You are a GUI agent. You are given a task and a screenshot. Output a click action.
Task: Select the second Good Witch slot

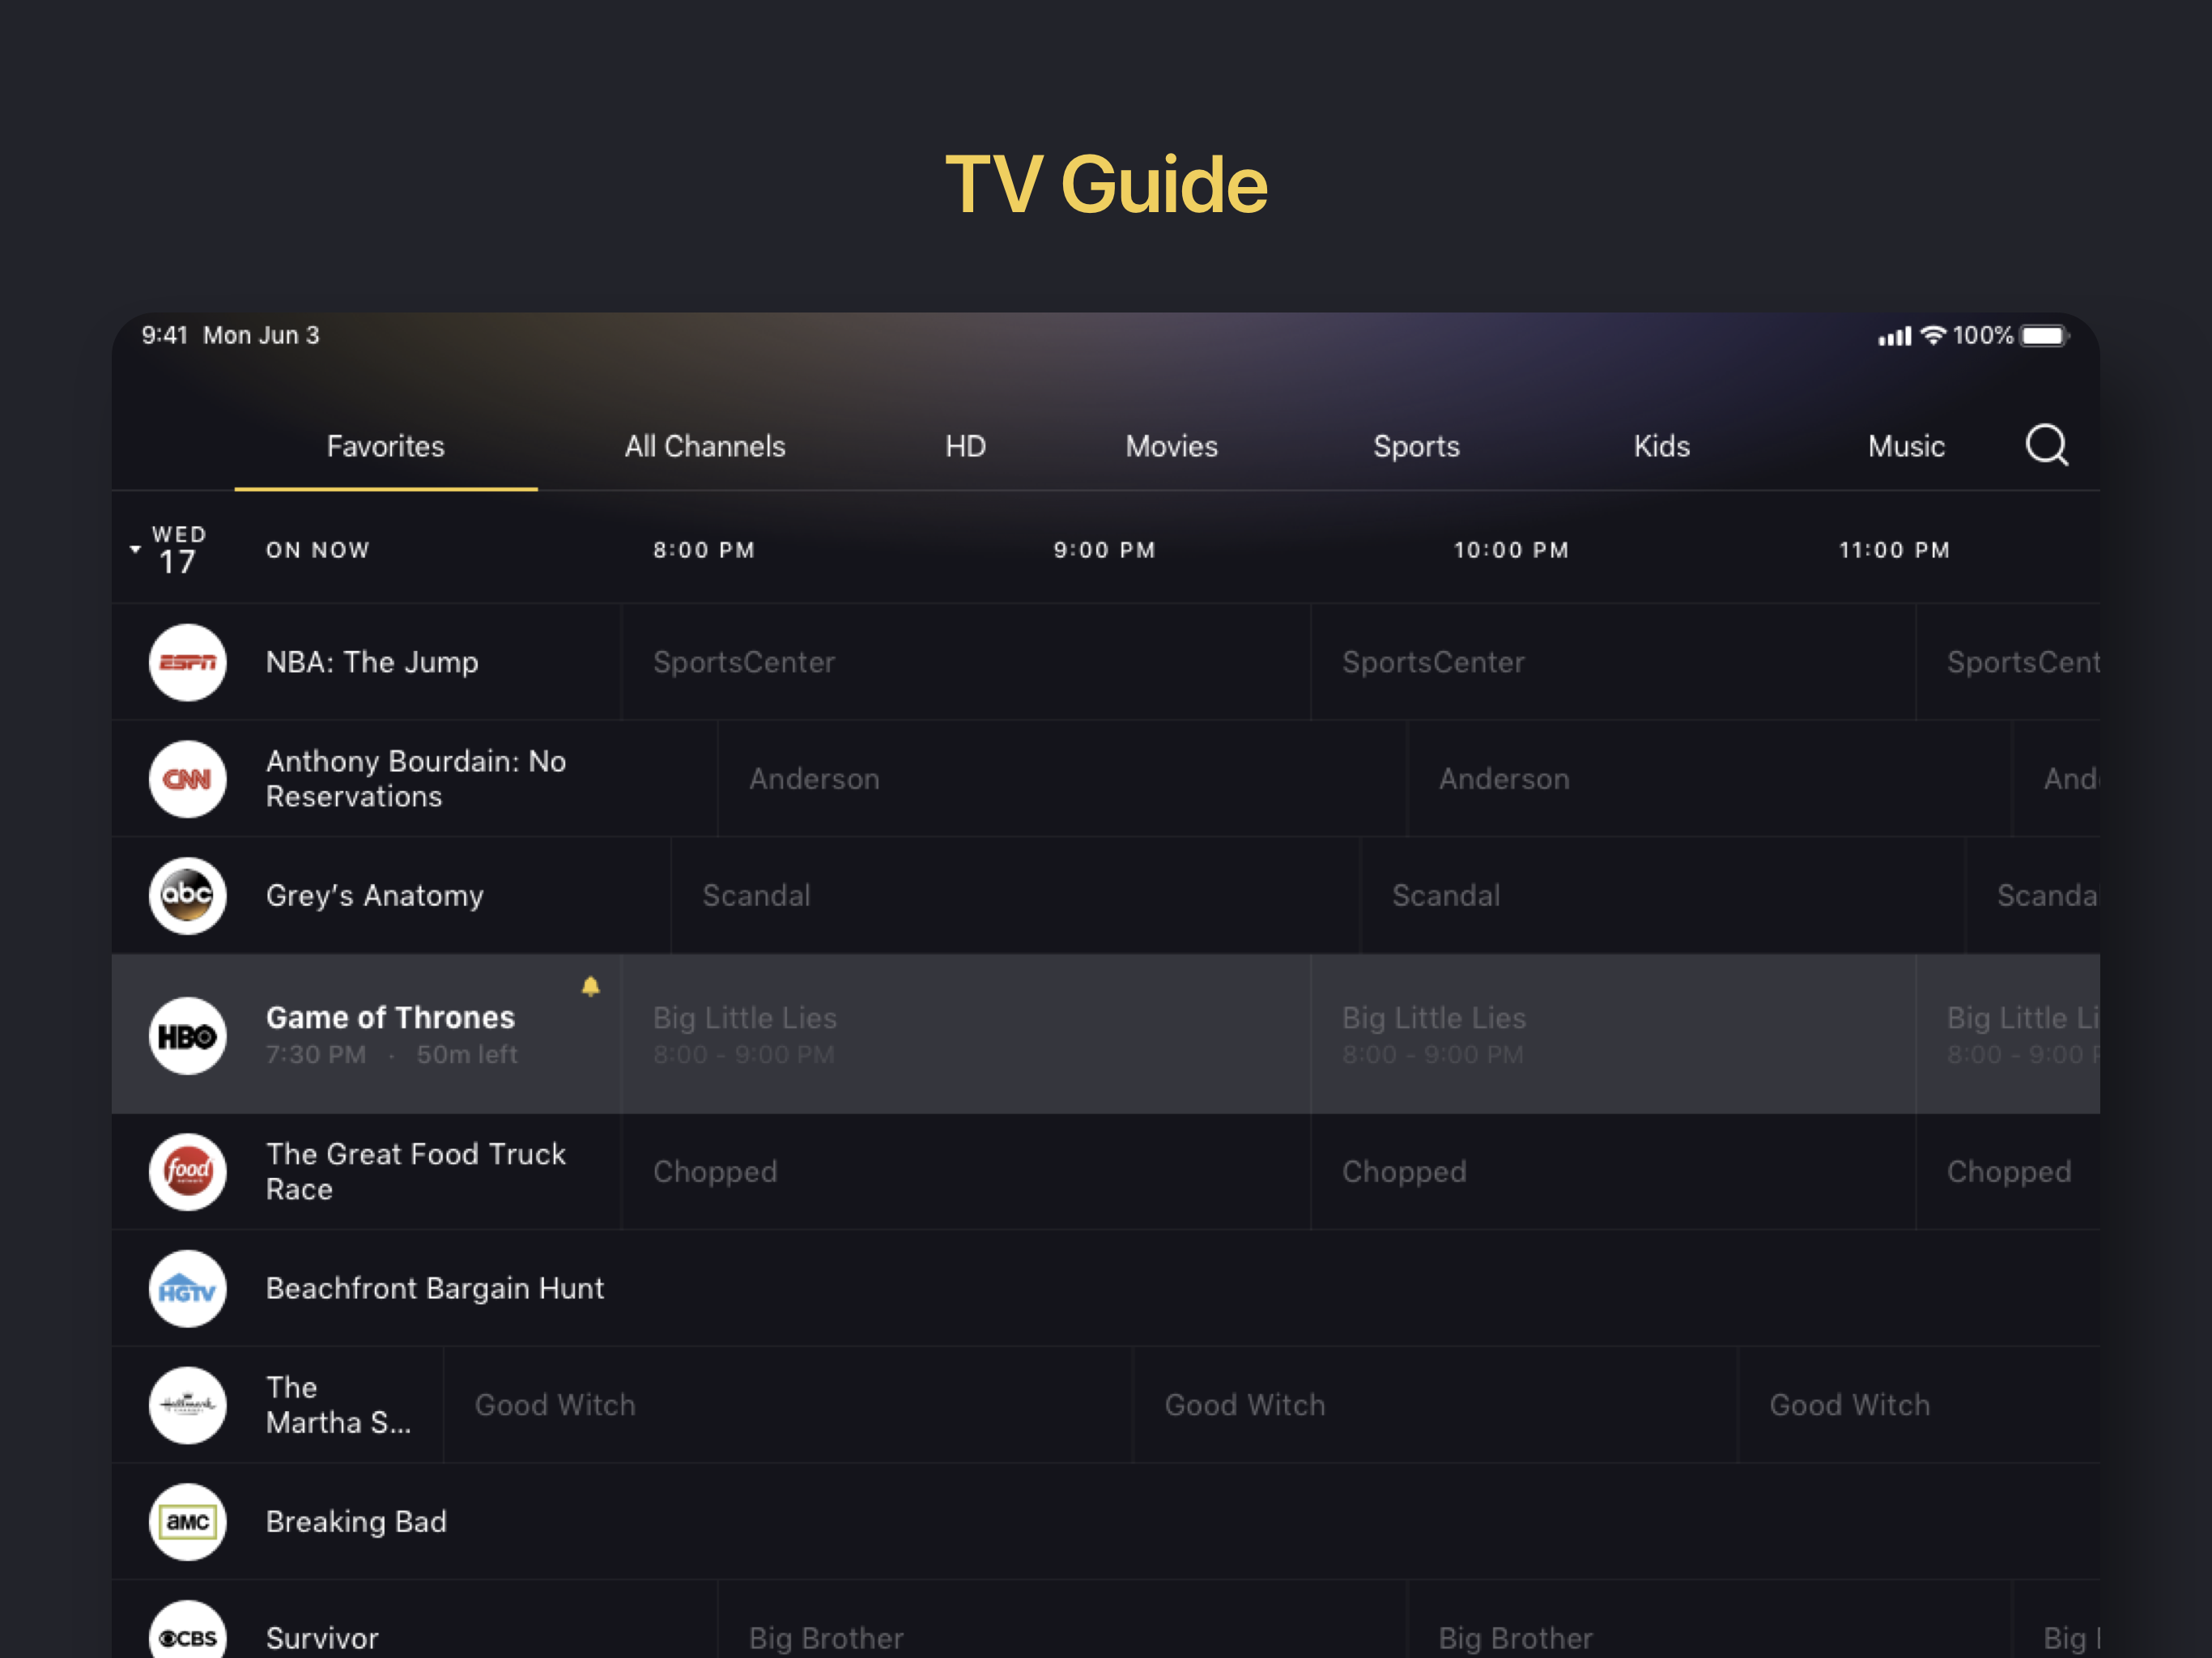click(1435, 1405)
